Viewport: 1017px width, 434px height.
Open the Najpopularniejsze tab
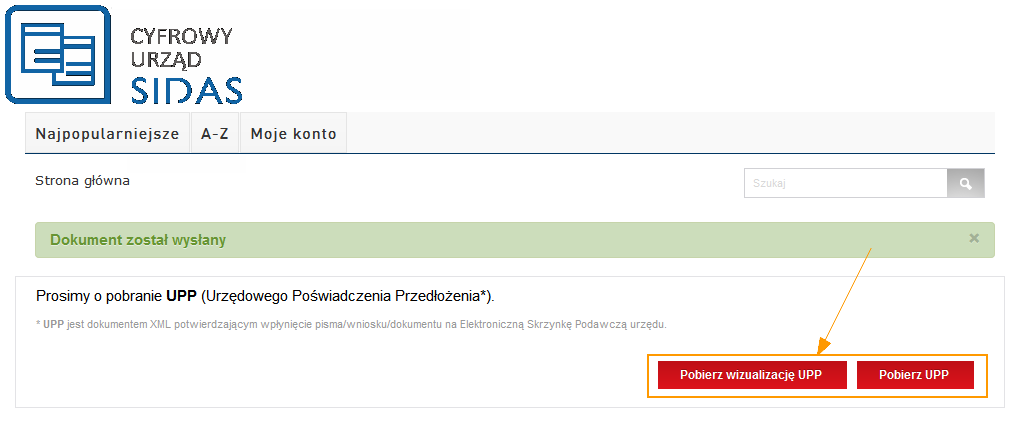[x=107, y=134]
